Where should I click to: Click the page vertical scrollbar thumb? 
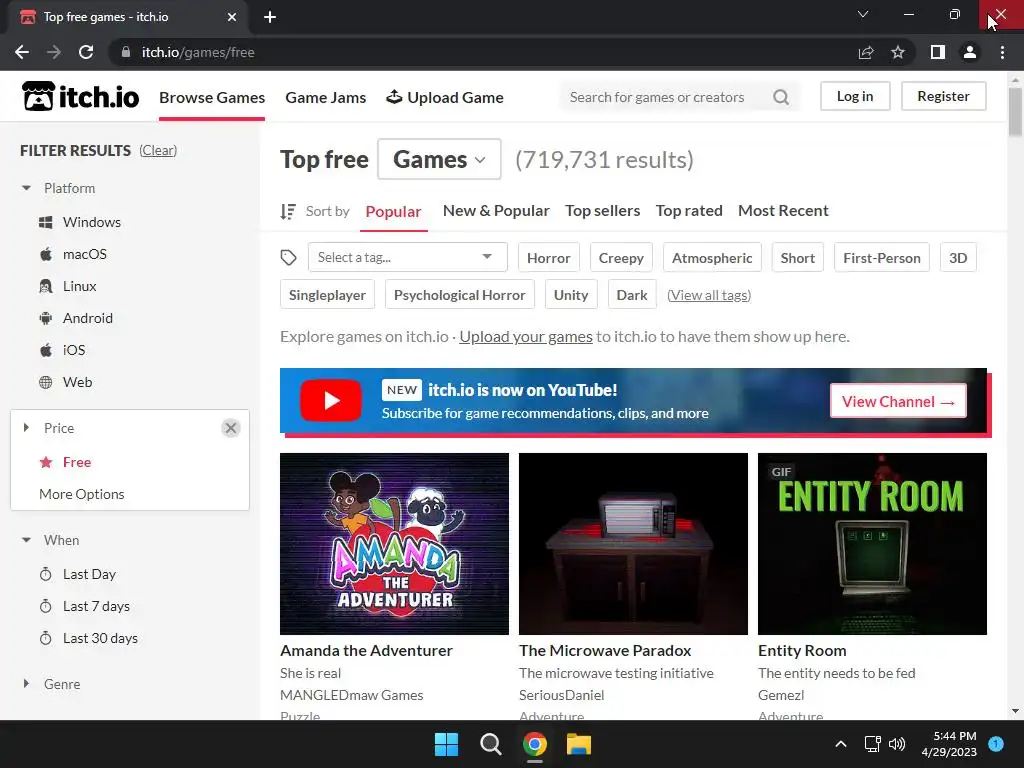(1015, 112)
